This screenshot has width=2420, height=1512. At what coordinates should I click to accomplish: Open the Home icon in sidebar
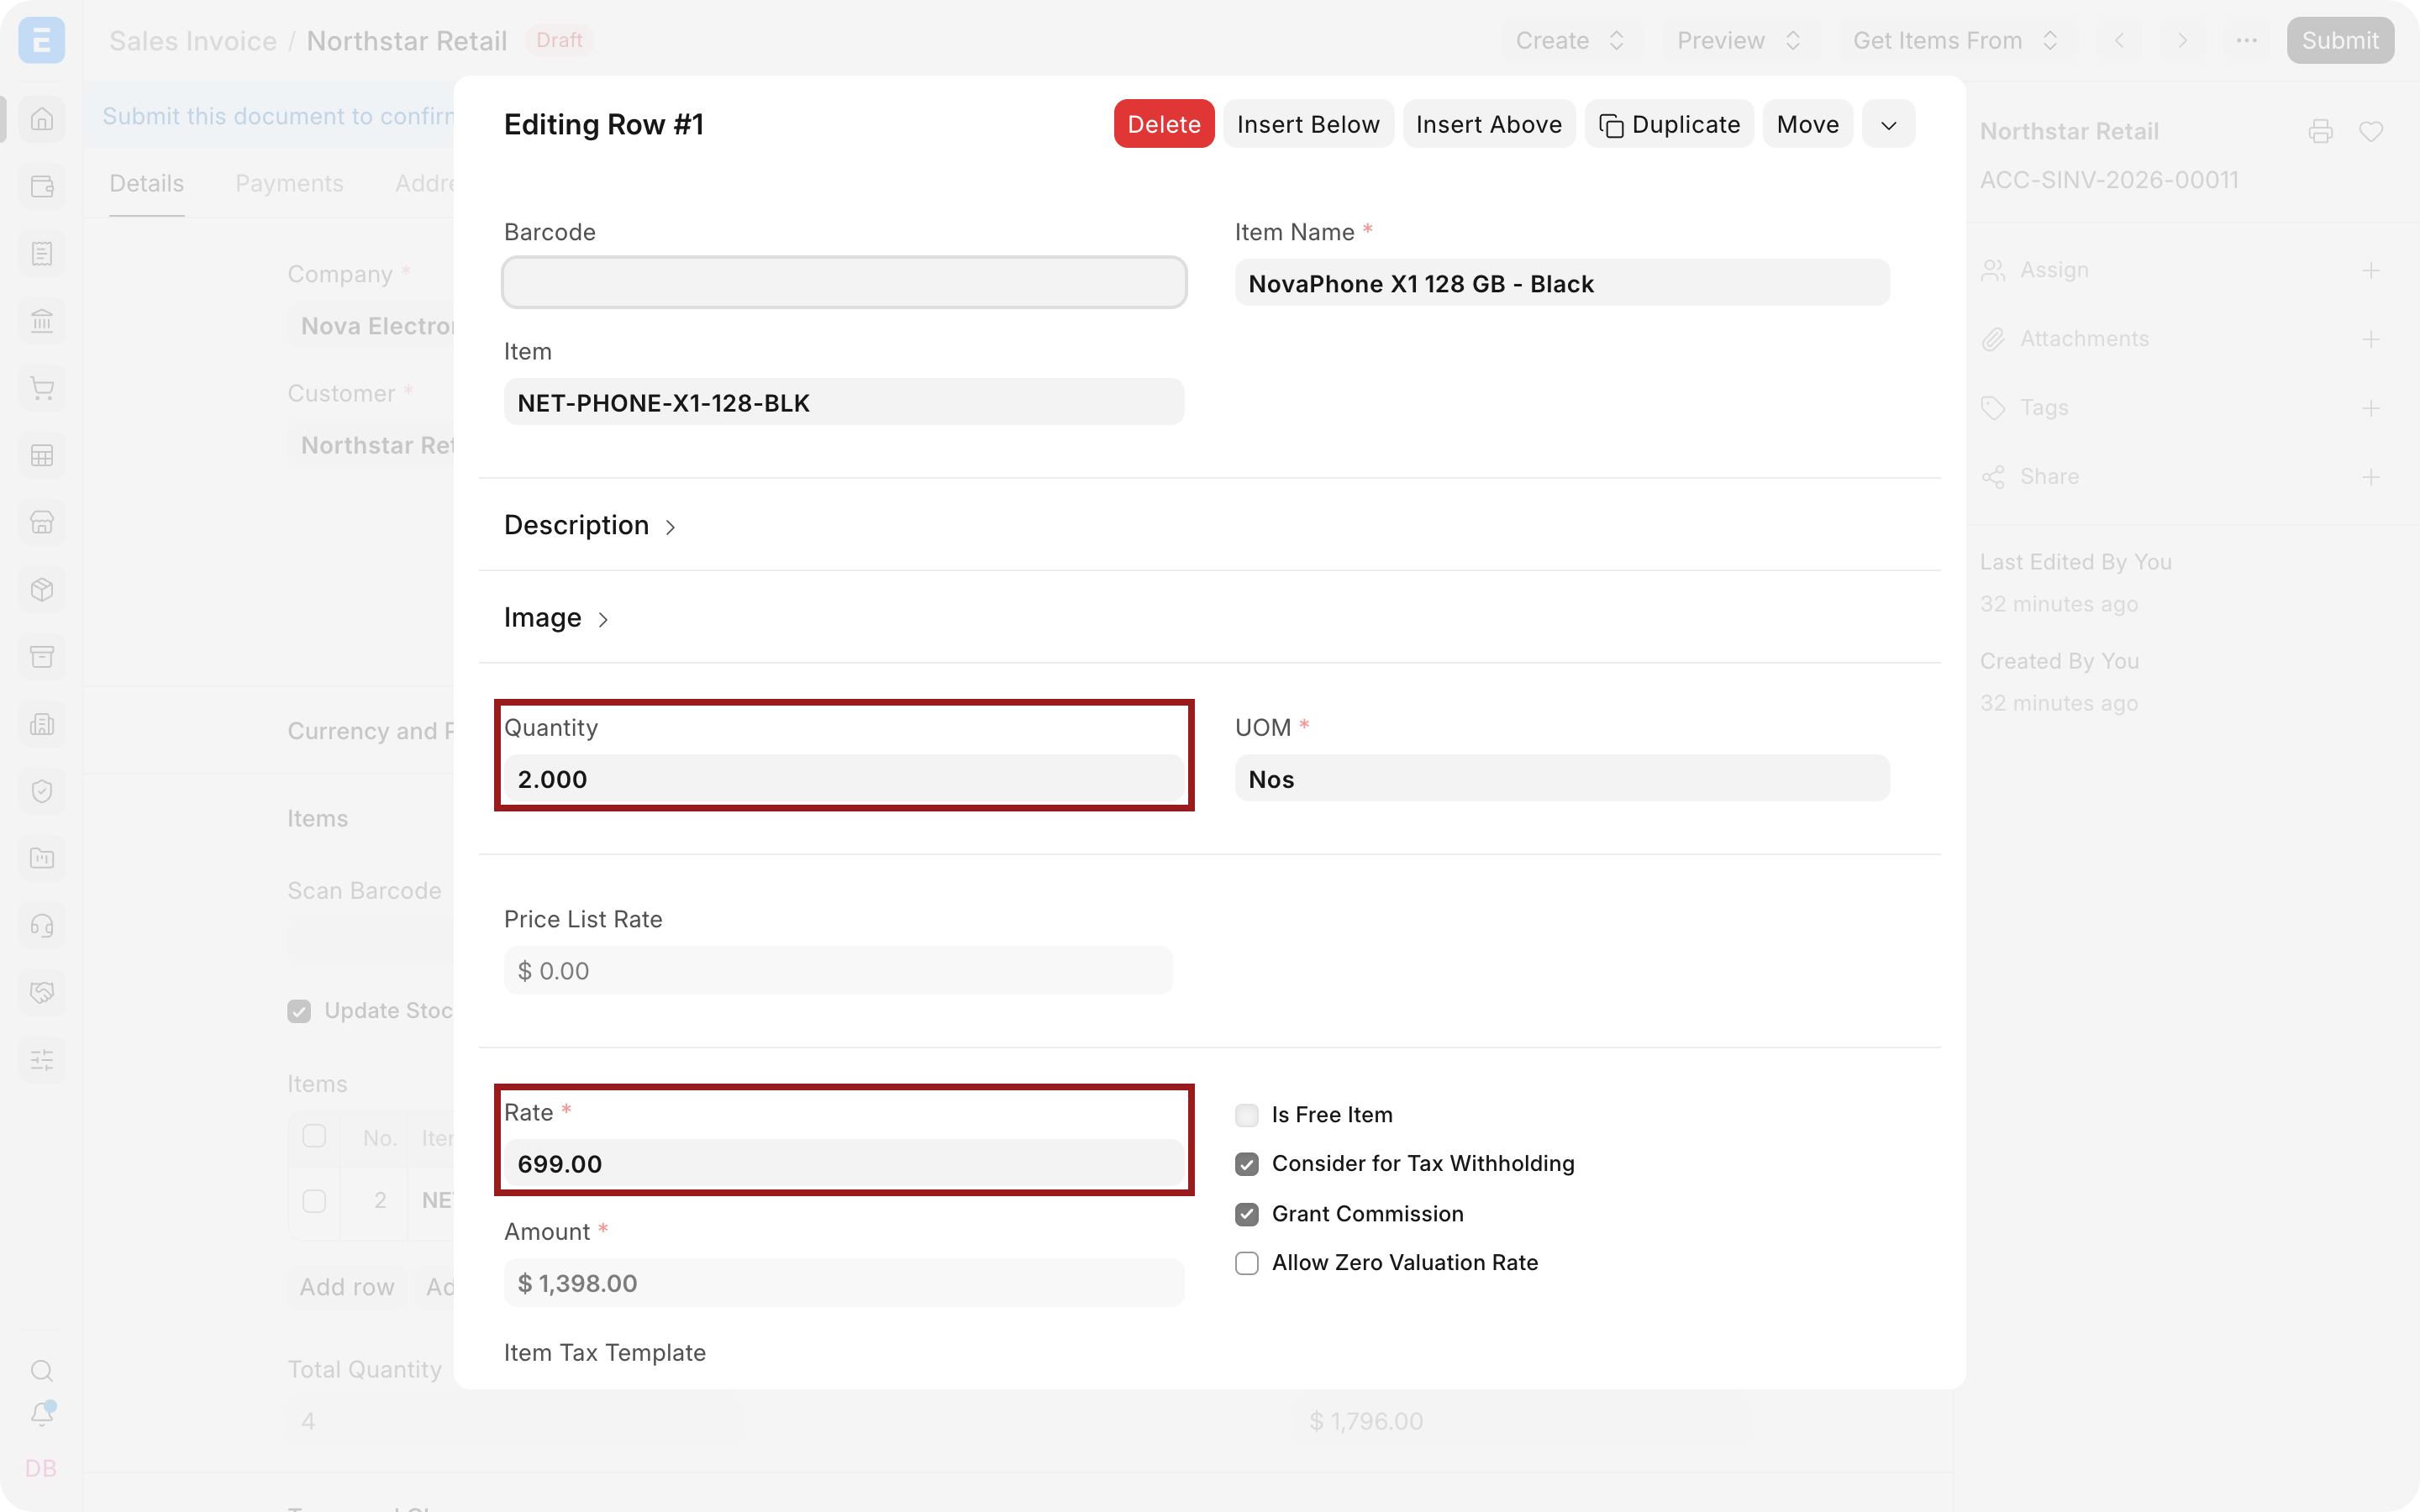[x=42, y=119]
